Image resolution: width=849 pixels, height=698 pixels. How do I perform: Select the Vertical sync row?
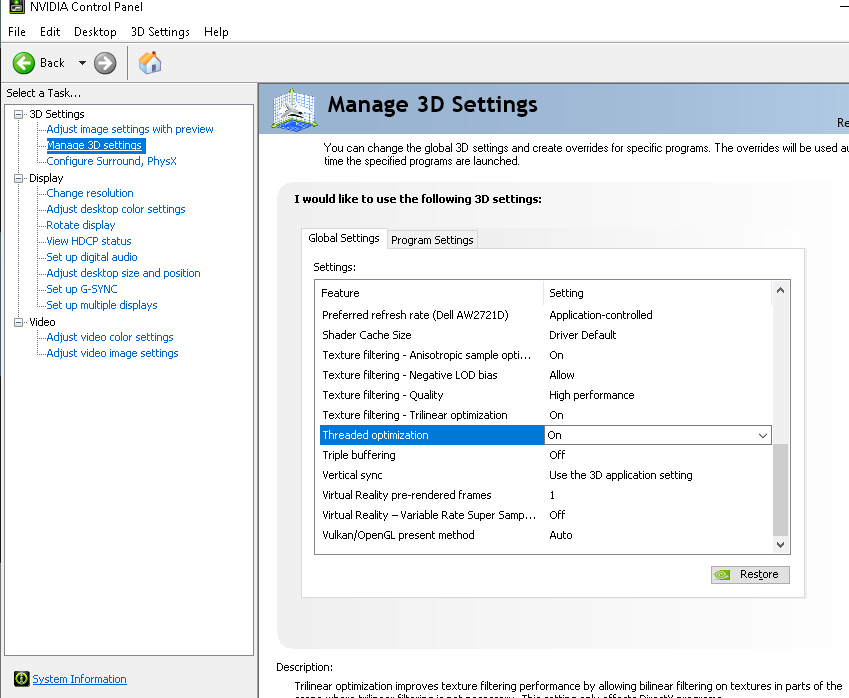click(545, 475)
